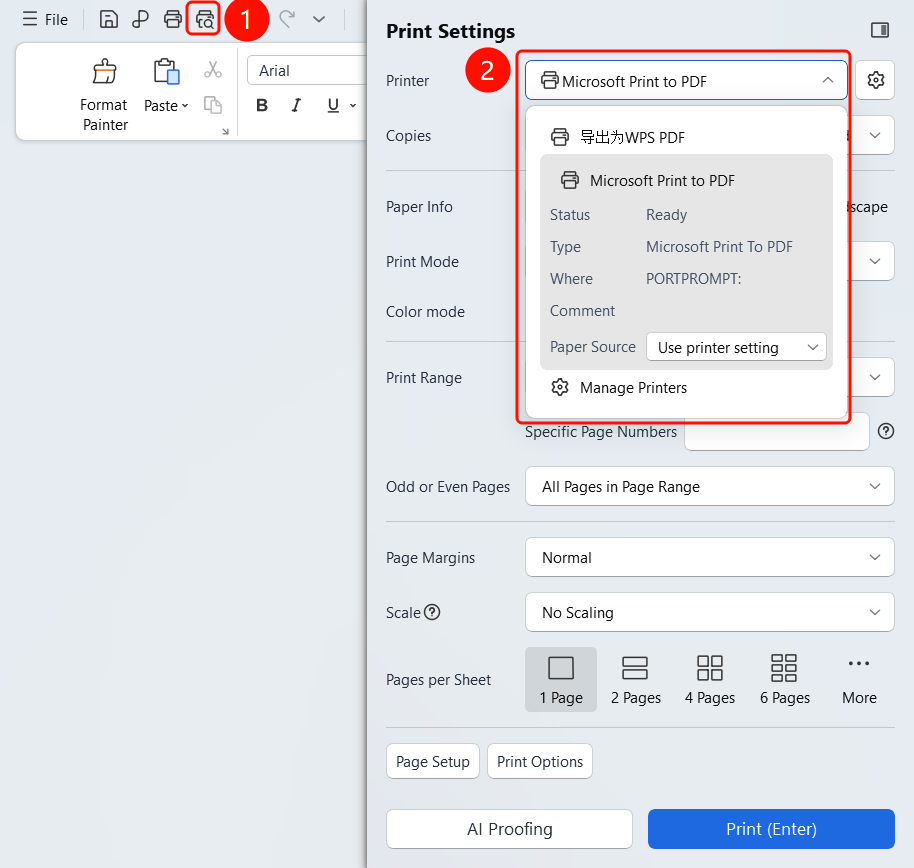Toggle Underline formatting
This screenshot has height=868, width=914.
click(333, 105)
